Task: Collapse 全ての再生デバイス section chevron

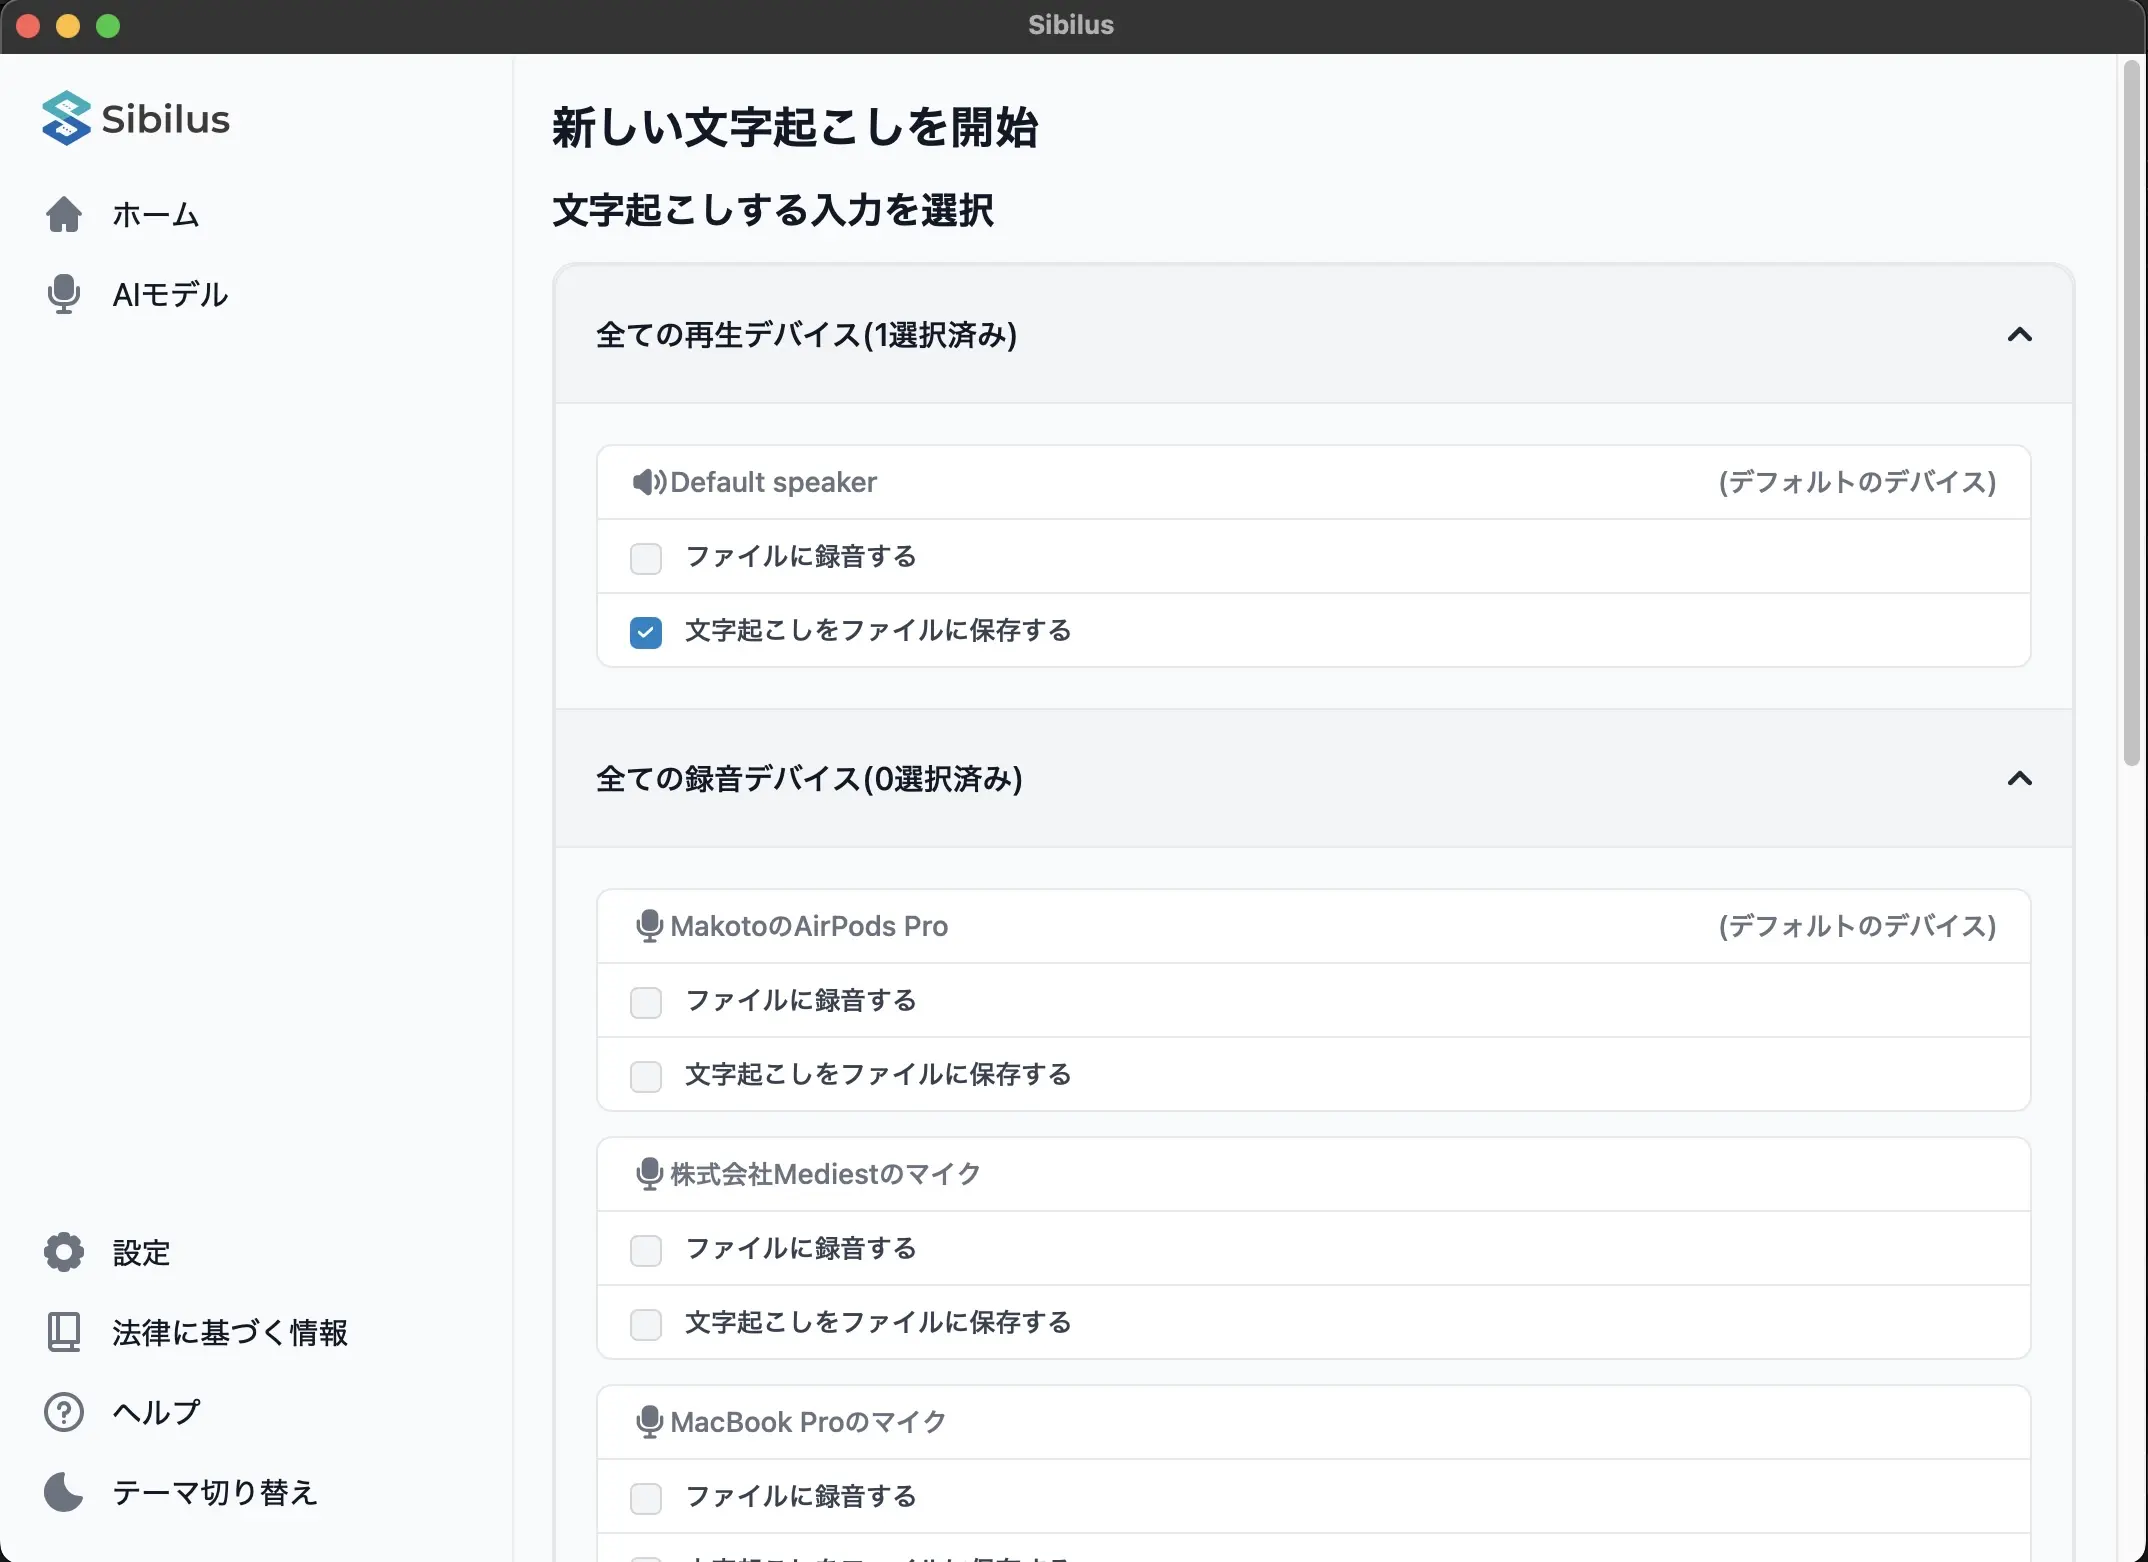Action: click(x=2020, y=335)
